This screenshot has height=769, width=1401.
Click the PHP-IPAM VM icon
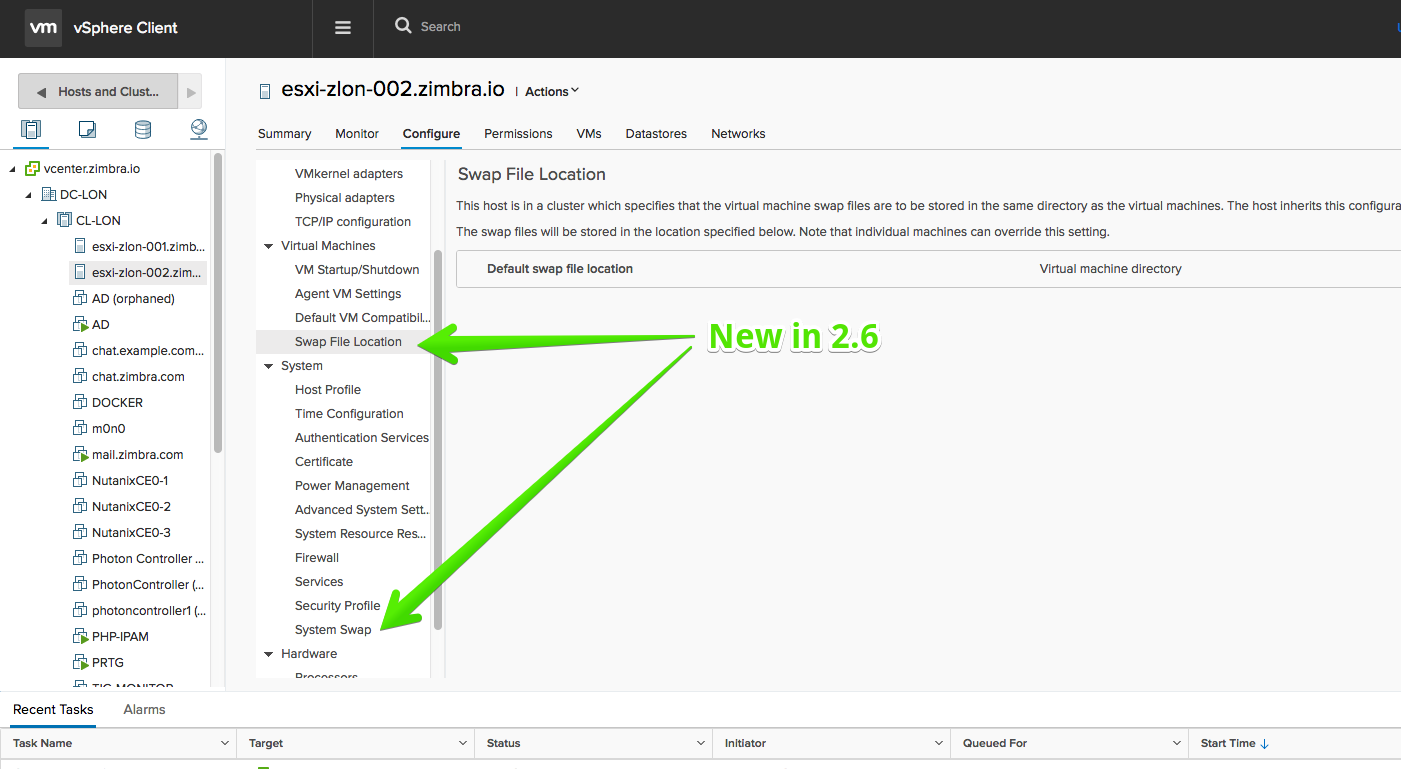pyautogui.click(x=81, y=637)
